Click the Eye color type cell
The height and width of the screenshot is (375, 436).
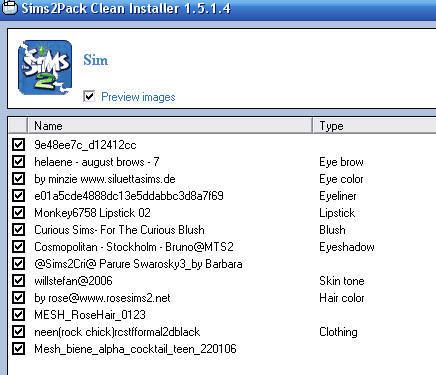[x=341, y=179]
